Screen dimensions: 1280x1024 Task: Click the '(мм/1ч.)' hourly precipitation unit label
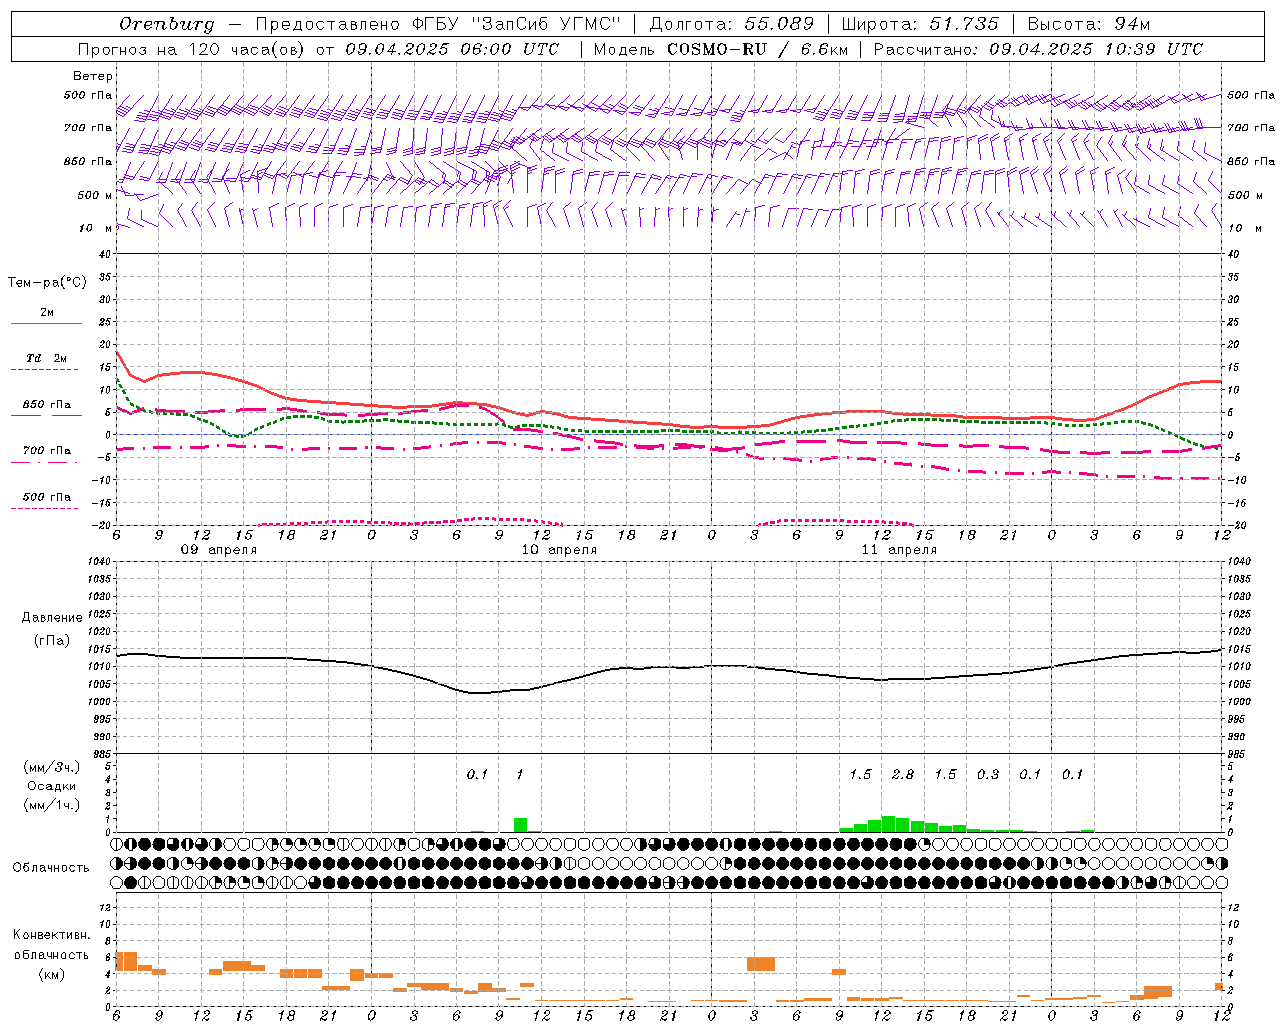pos(52,805)
